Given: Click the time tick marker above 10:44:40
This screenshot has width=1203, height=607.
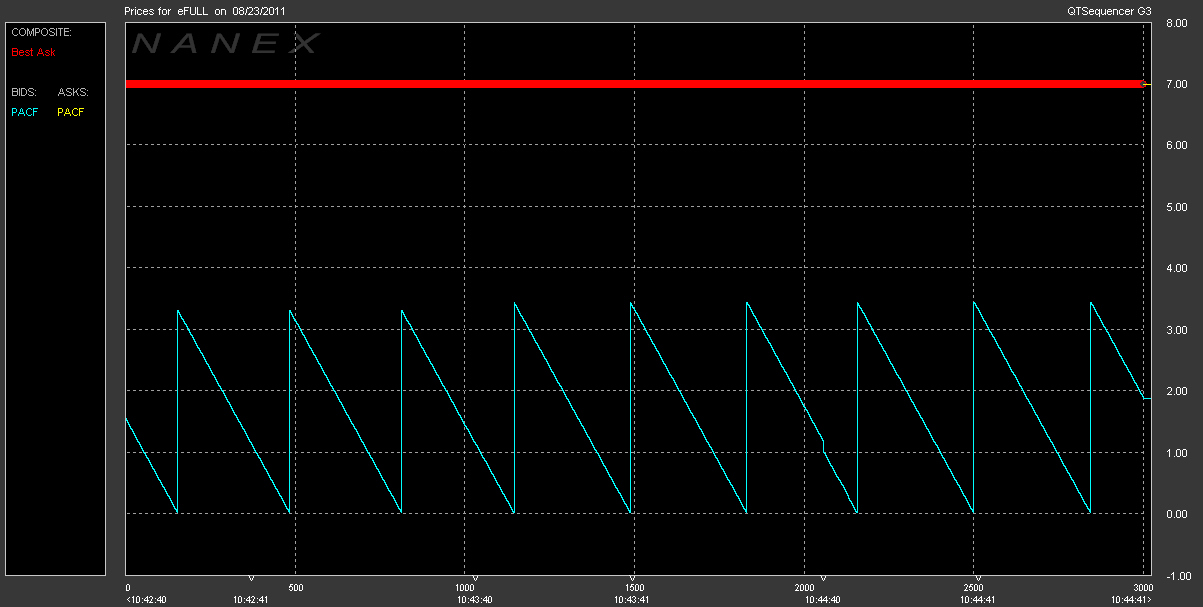Looking at the screenshot, I should pyautogui.click(x=824, y=579).
